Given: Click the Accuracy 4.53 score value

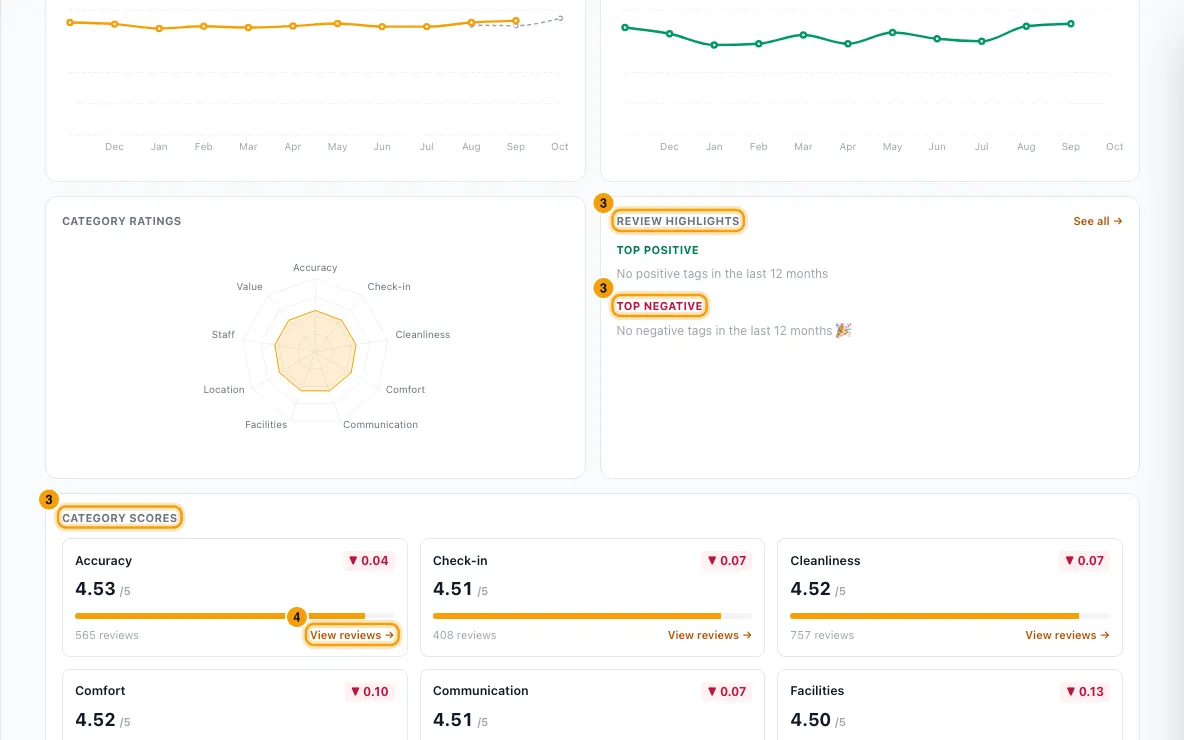Looking at the screenshot, I should 95,589.
